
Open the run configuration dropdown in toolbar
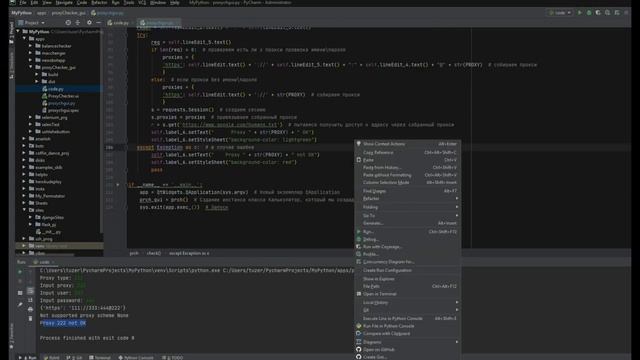(560, 13)
